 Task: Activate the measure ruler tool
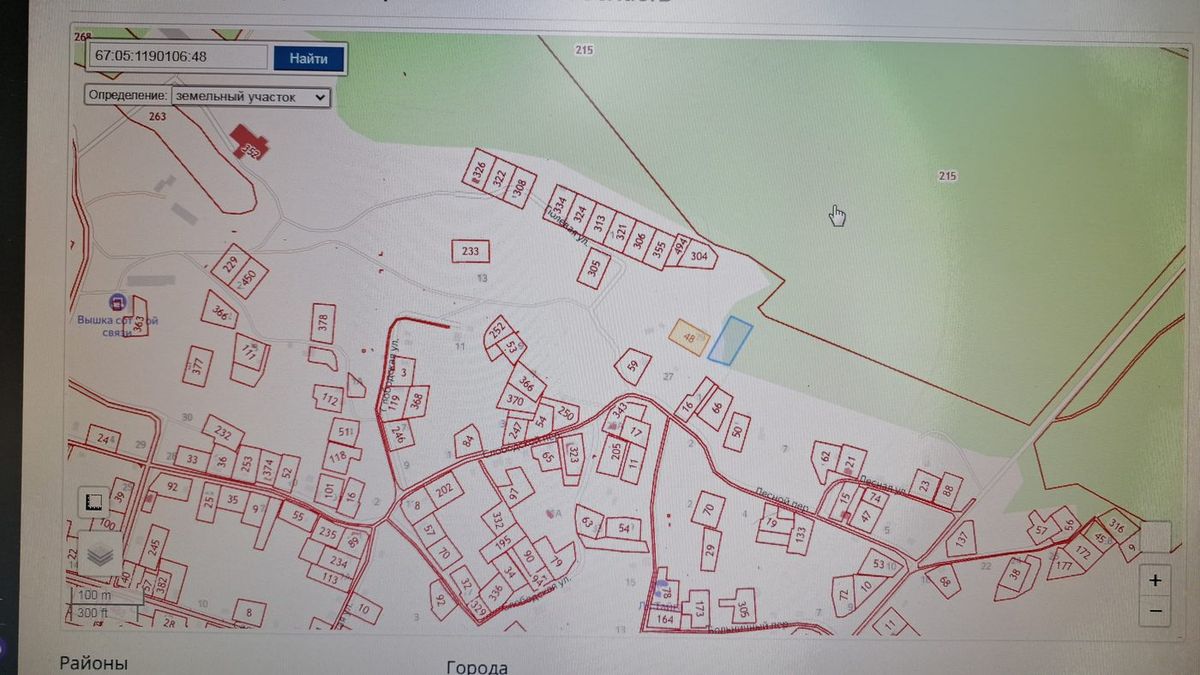(96, 503)
